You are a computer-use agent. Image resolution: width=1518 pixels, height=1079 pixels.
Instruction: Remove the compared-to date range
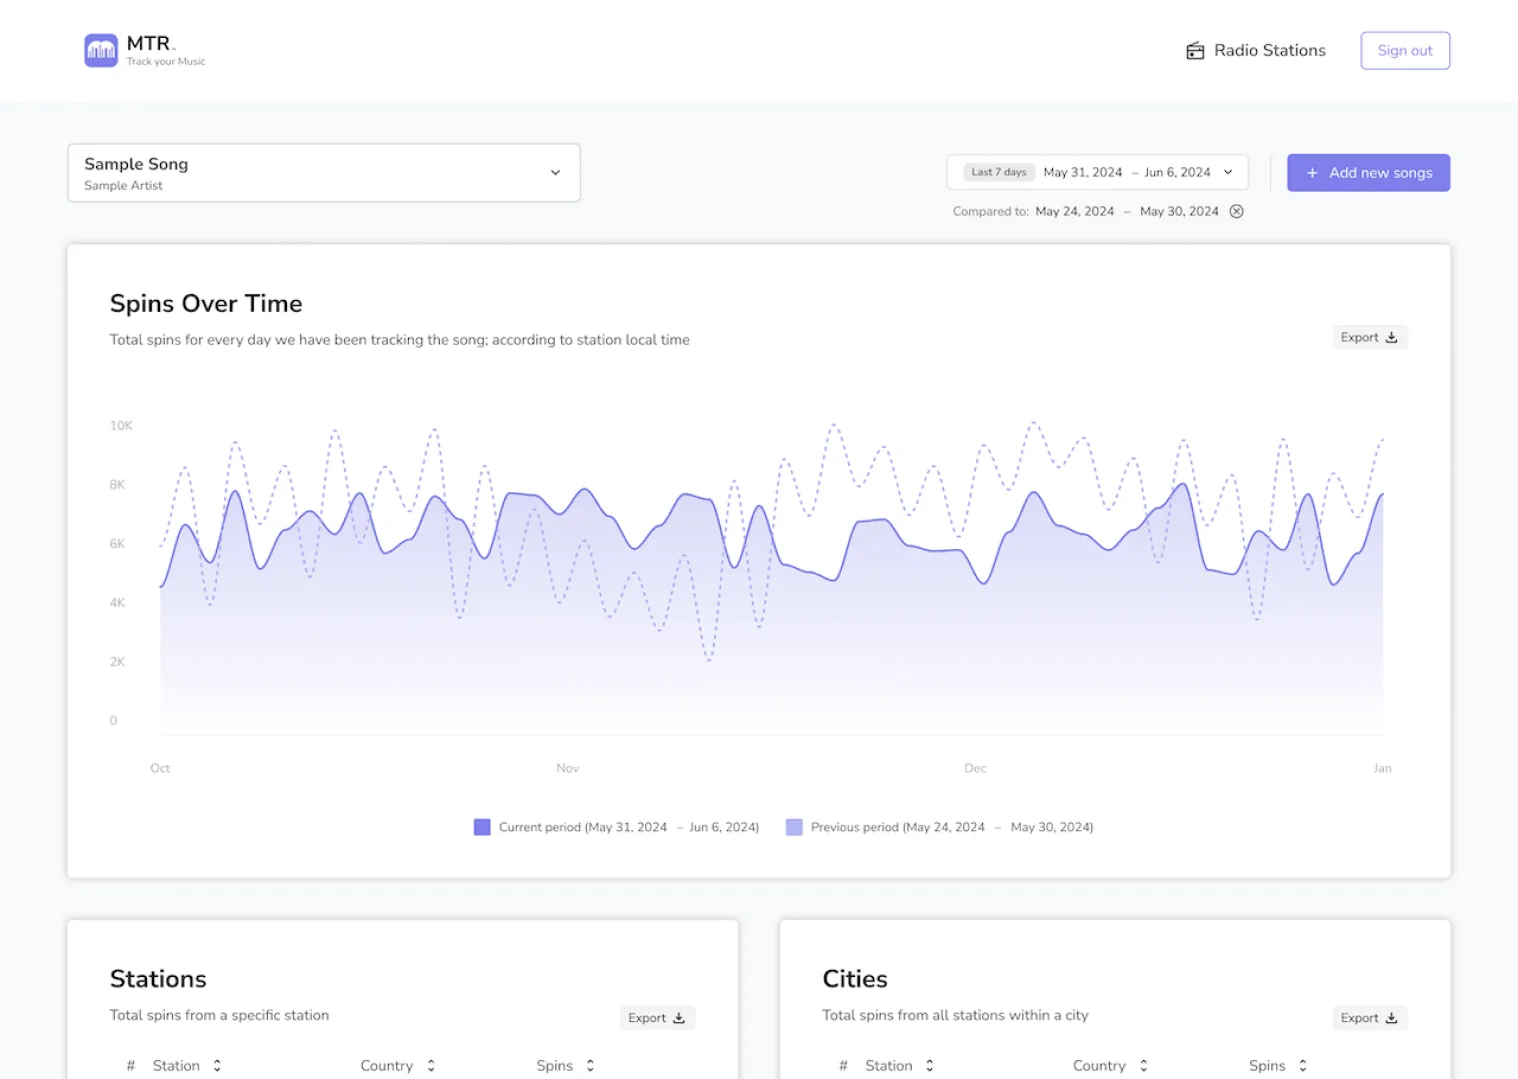pos(1237,211)
